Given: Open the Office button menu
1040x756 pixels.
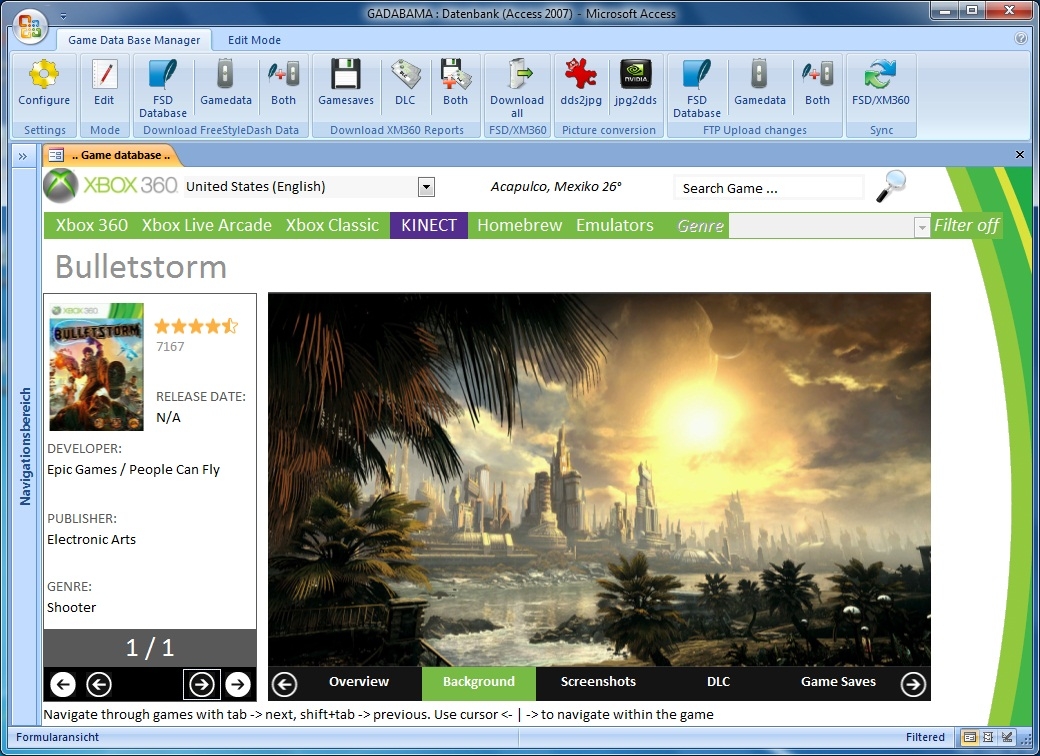Looking at the screenshot, I should 30,27.
